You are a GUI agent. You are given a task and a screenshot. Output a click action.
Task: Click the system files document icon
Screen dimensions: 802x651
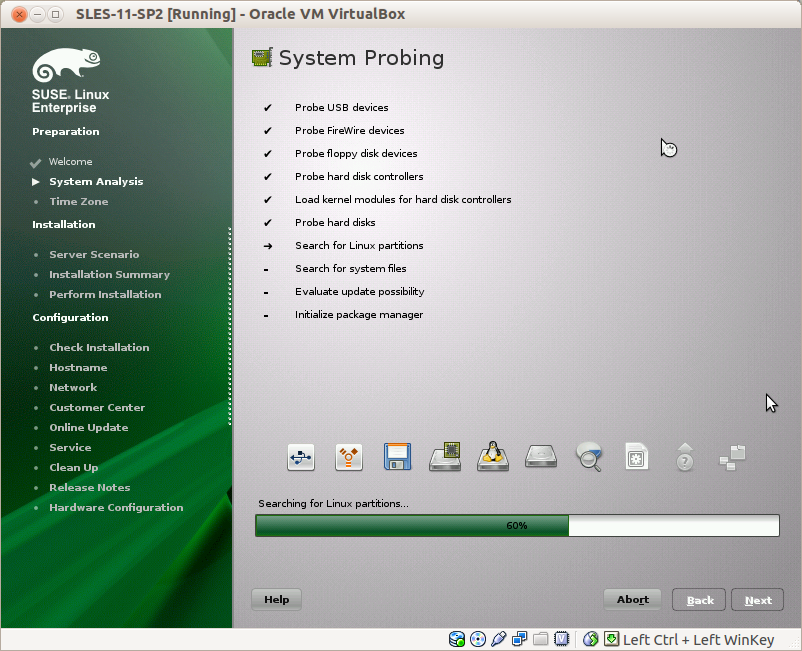(x=637, y=457)
